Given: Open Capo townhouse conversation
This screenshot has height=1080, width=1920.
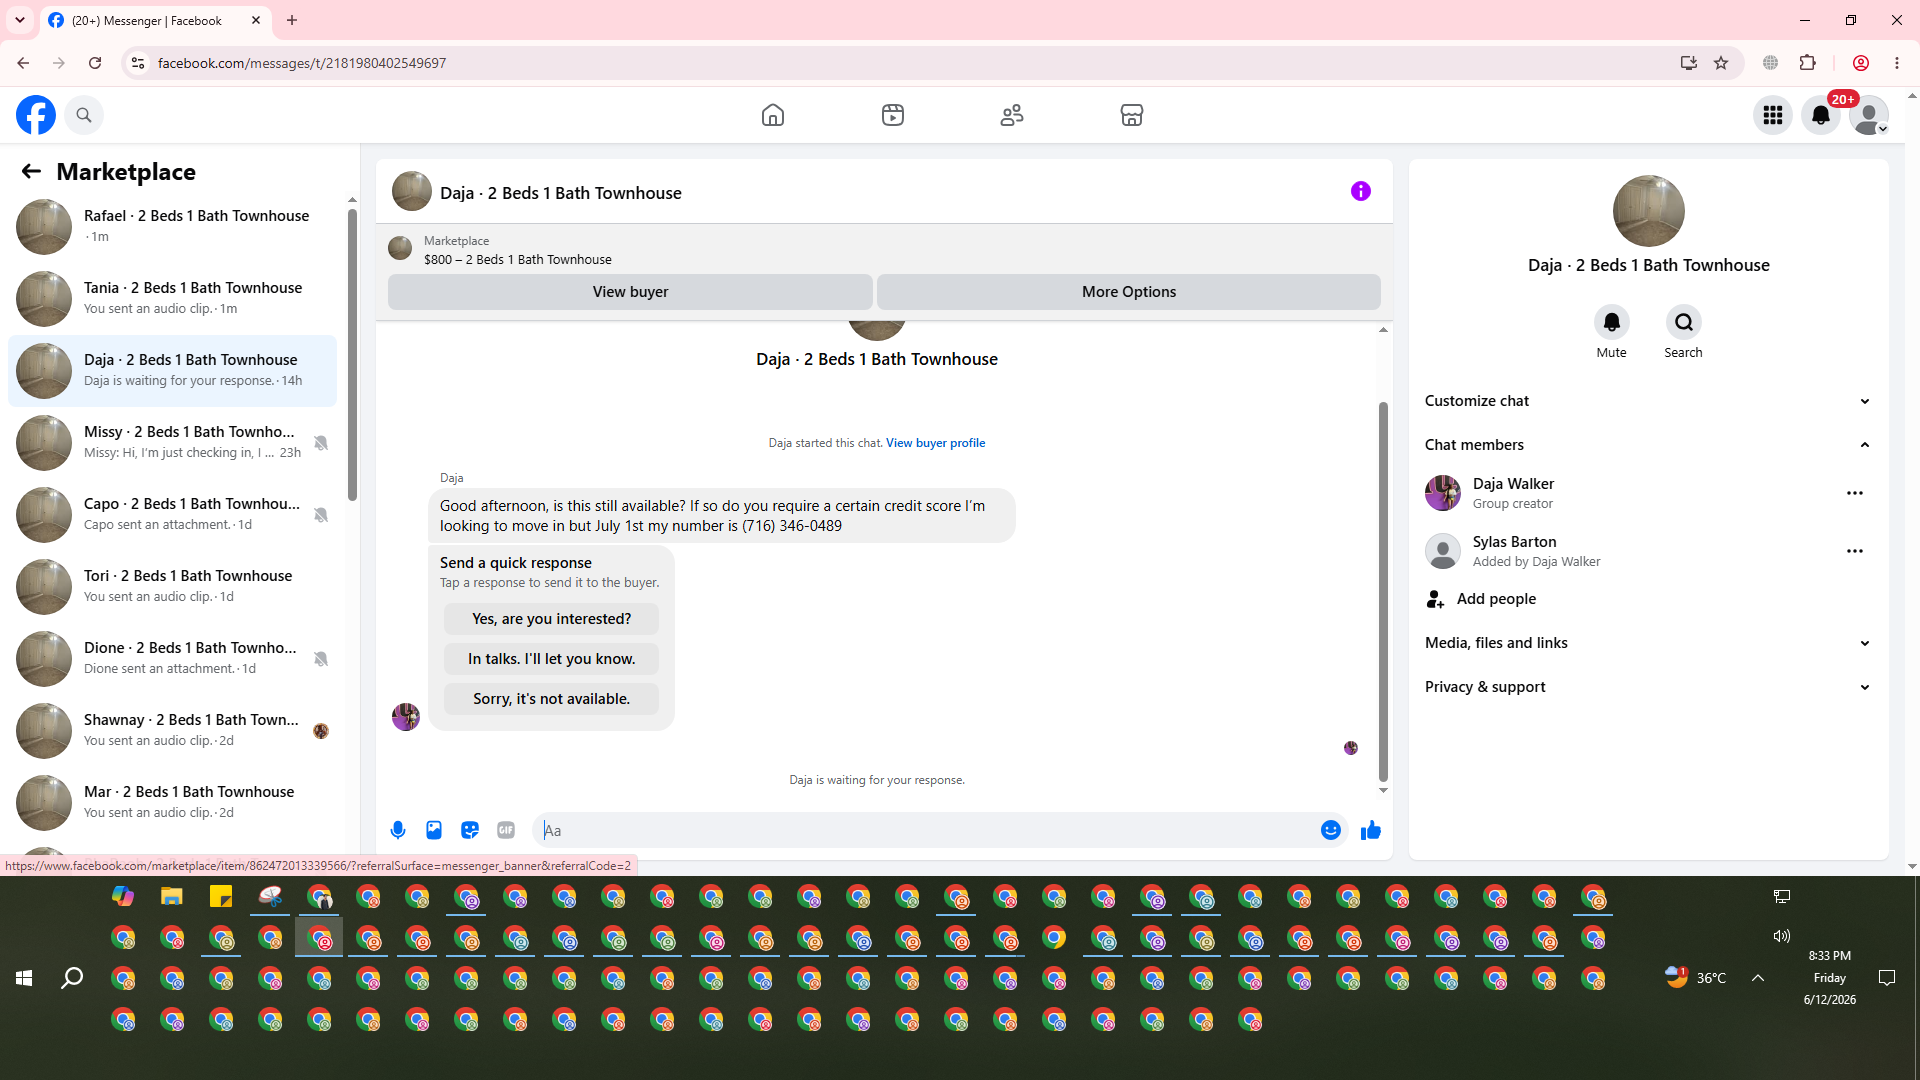Looking at the screenshot, I should (172, 515).
